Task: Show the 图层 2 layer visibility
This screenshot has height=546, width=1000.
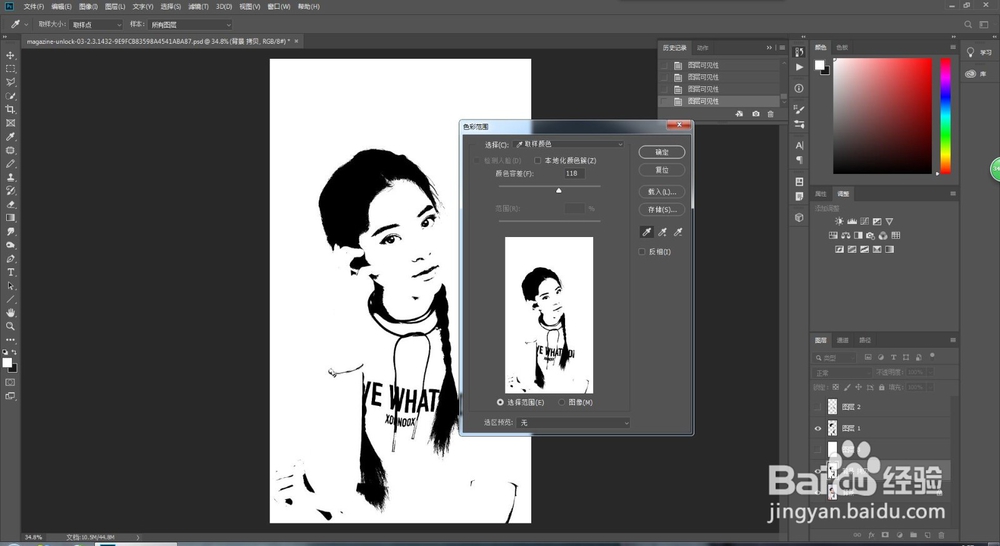Action: point(818,407)
